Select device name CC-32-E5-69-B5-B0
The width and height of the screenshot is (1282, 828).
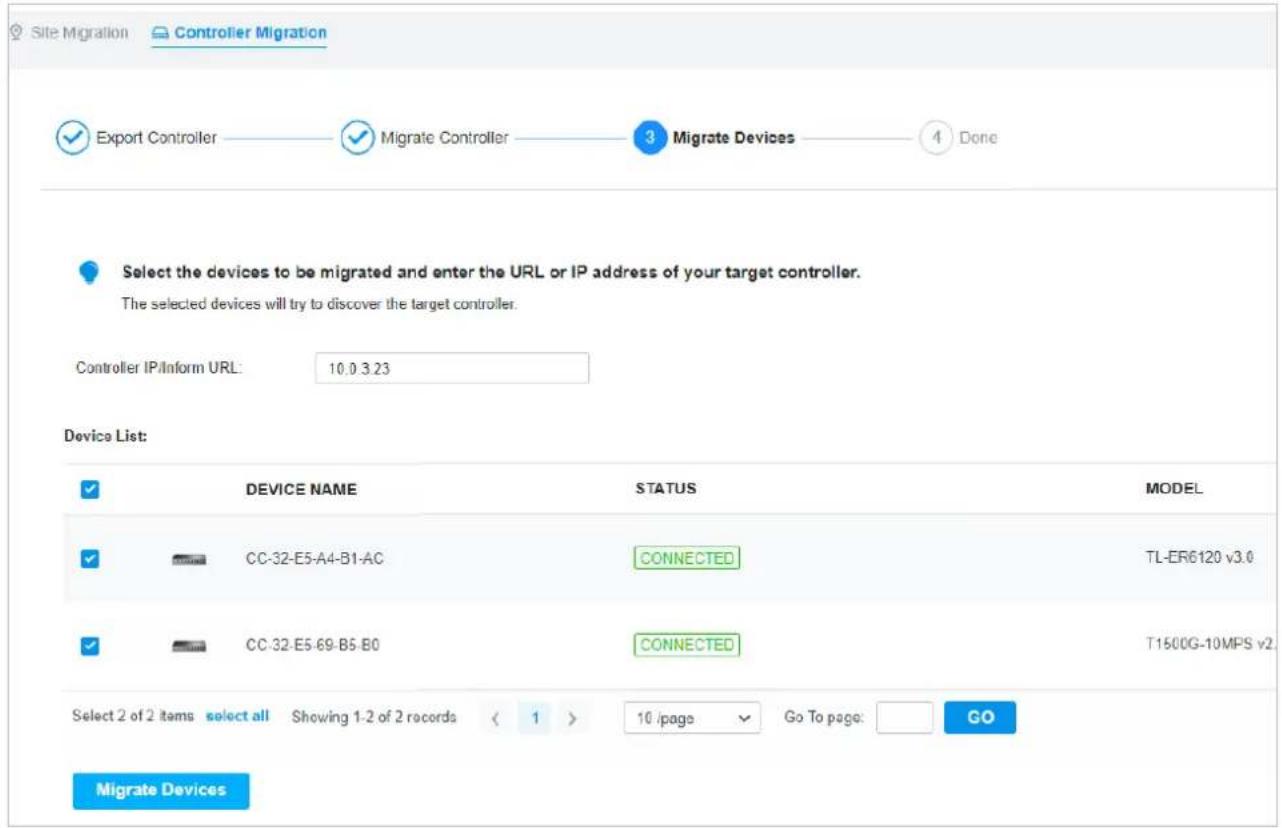313,646
